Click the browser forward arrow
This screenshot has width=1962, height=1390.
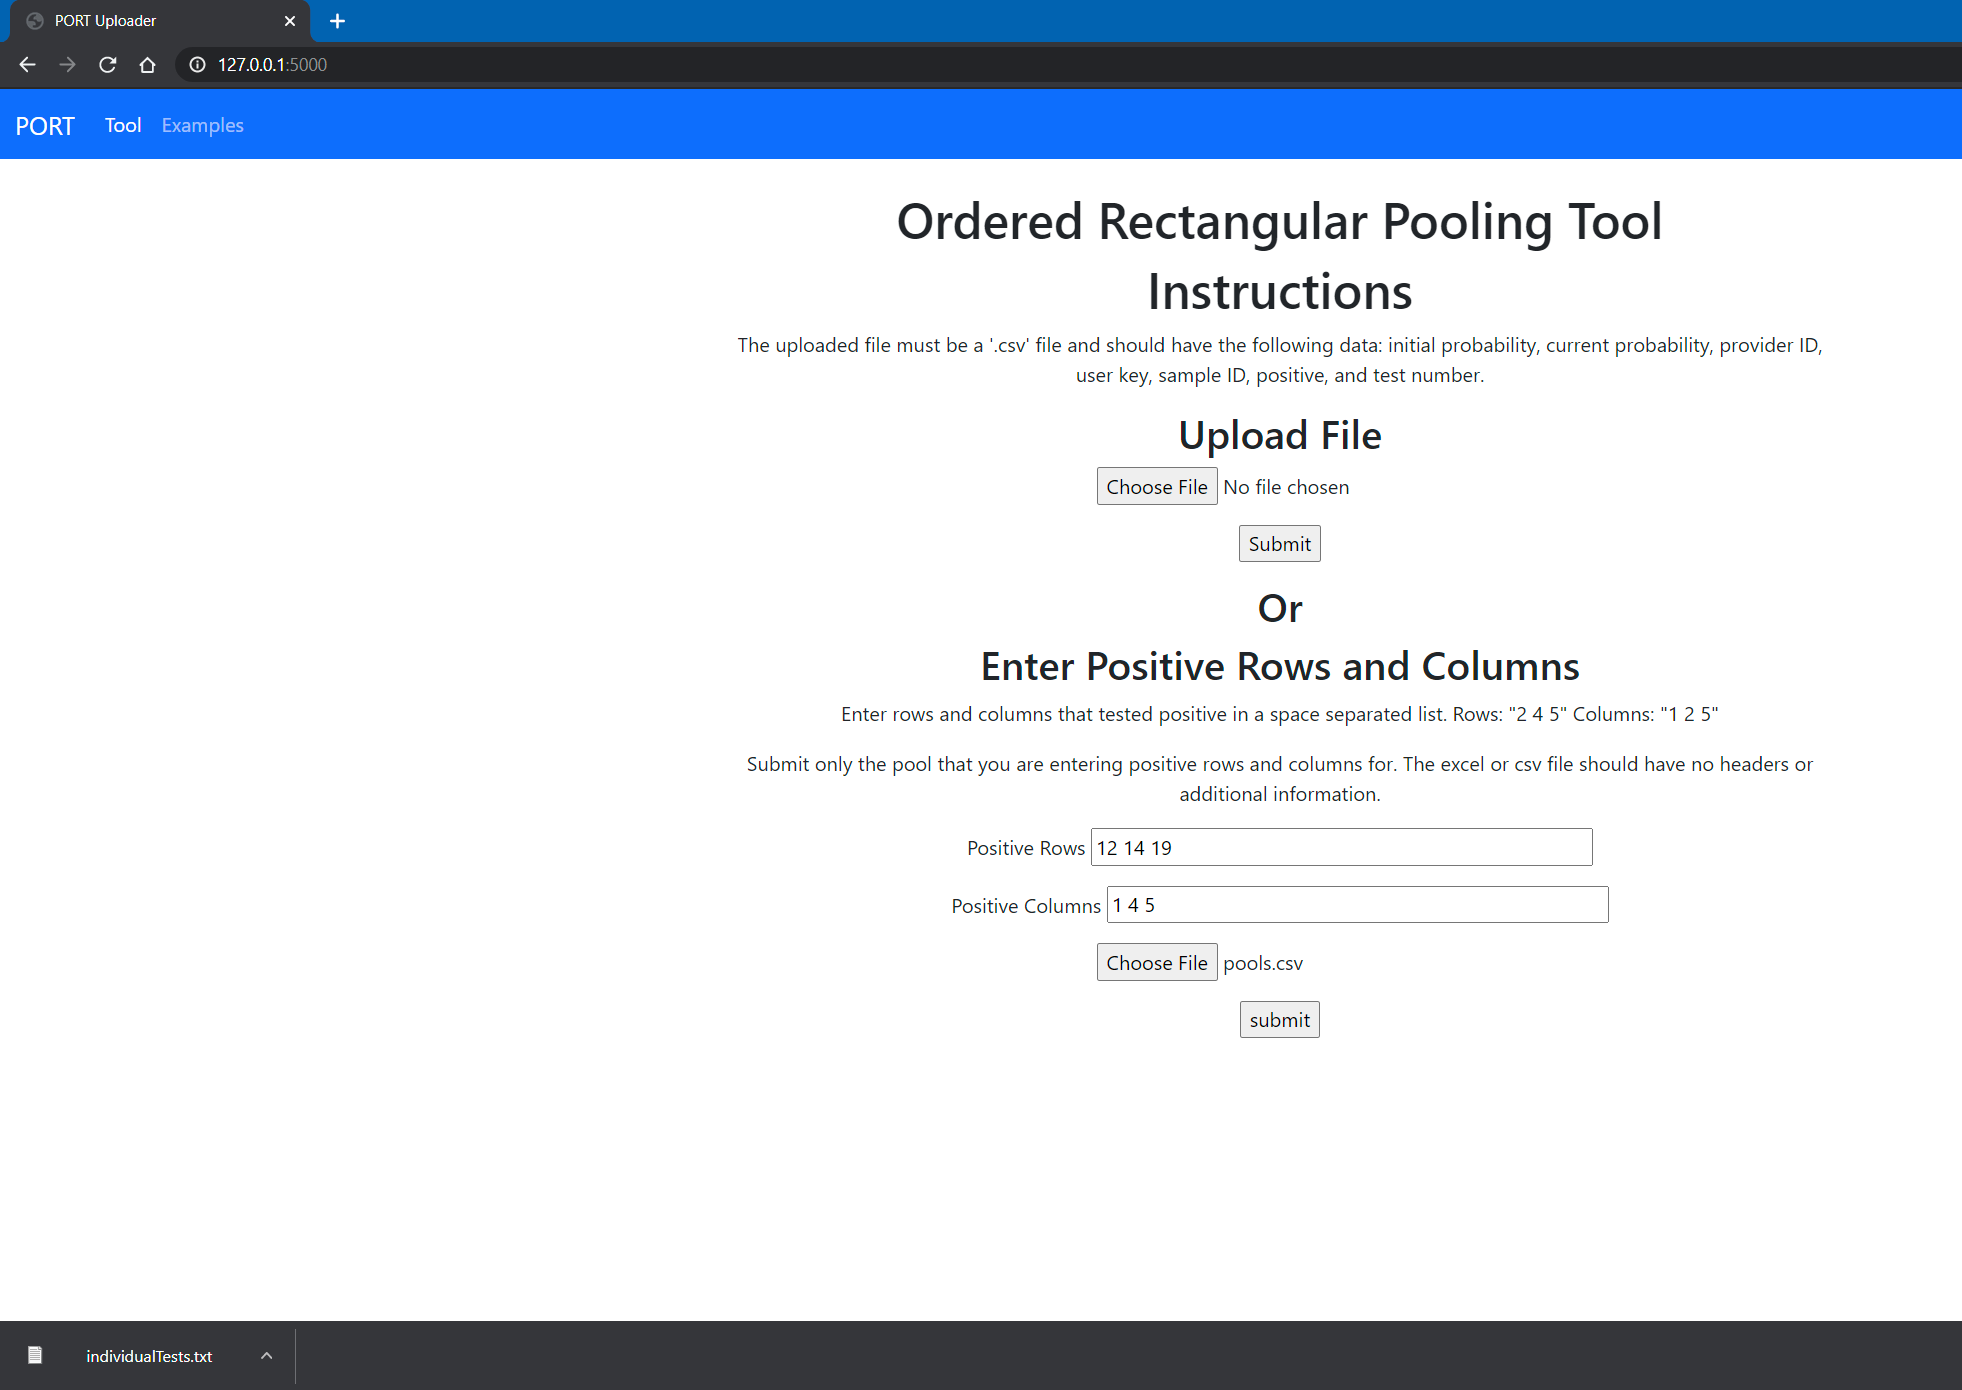67,64
